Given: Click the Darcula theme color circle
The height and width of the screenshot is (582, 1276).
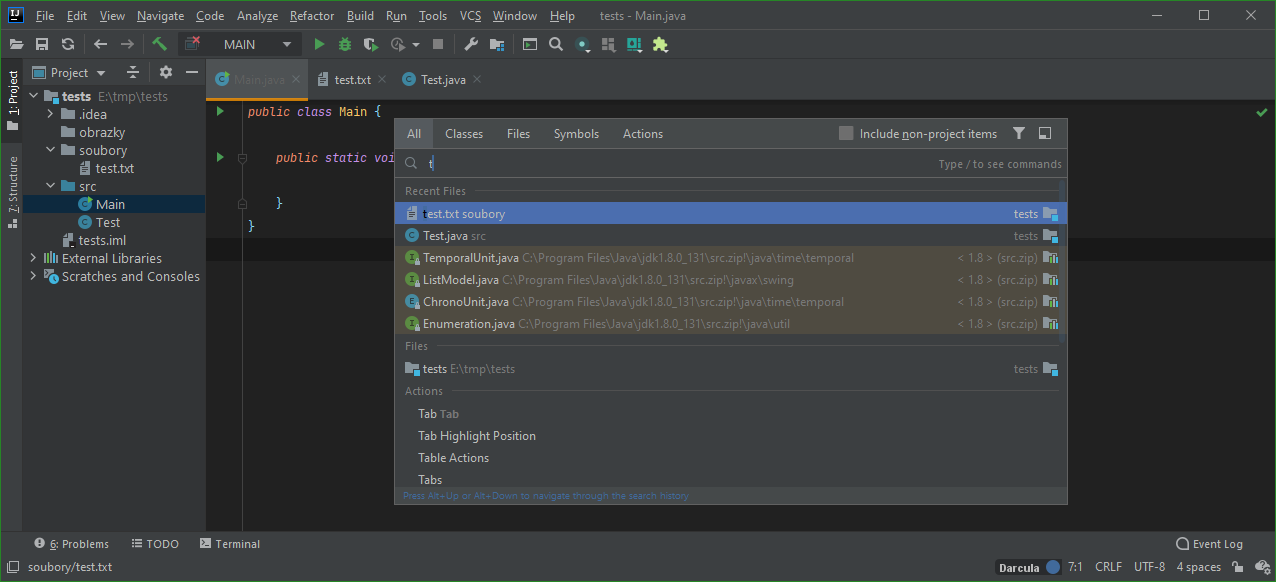Looking at the screenshot, I should (1054, 566).
